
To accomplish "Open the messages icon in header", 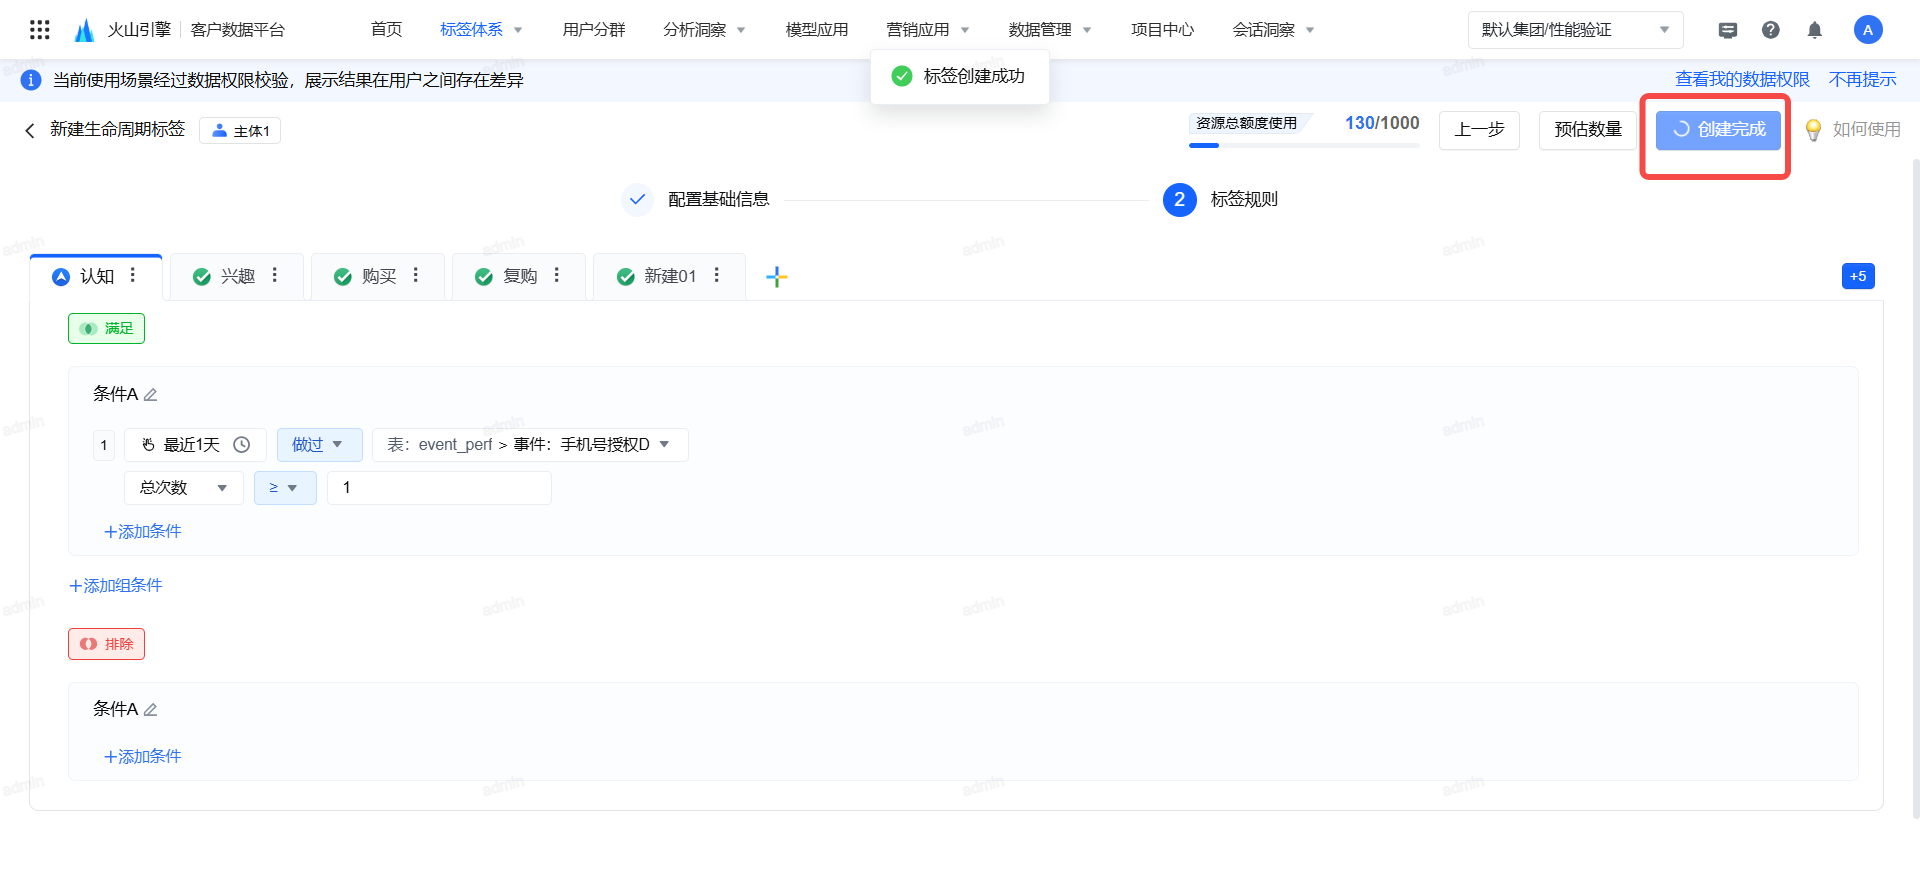I will [x=1728, y=30].
